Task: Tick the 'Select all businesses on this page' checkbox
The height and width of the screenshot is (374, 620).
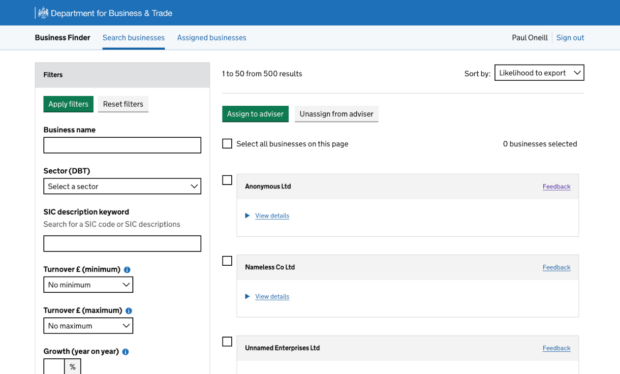Action: click(227, 144)
